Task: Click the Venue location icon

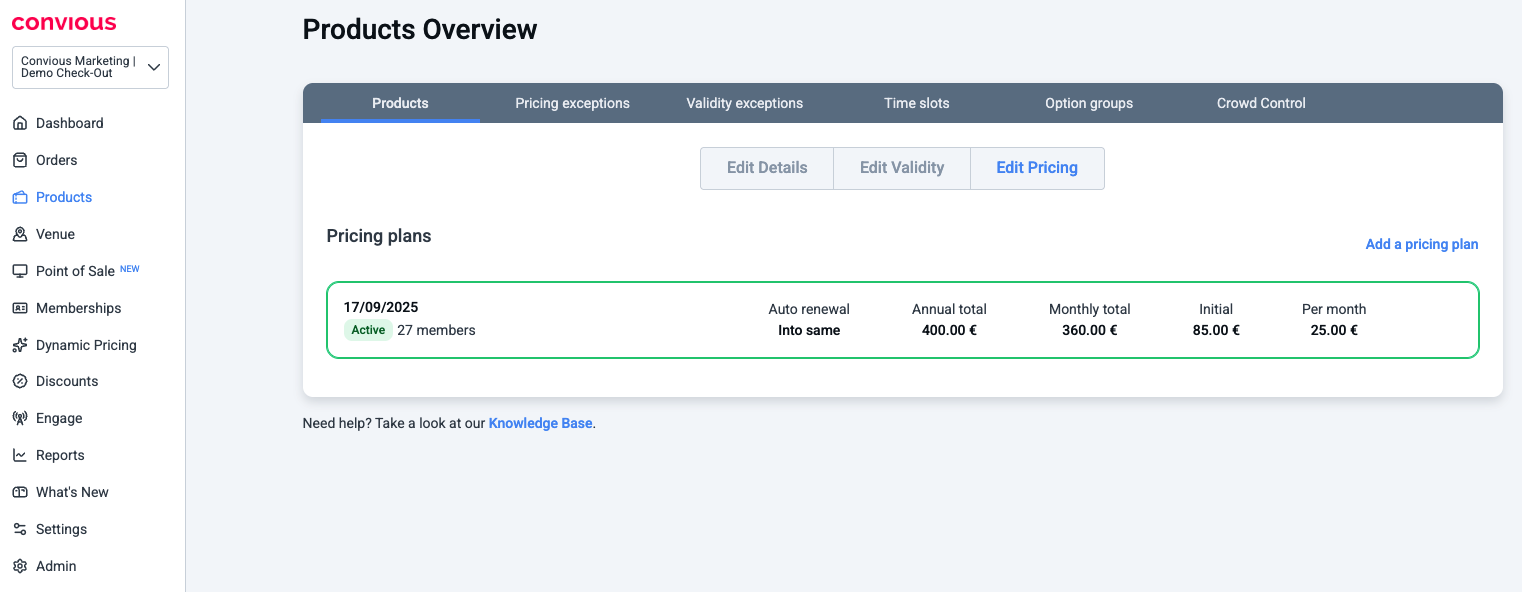Action: (x=19, y=234)
